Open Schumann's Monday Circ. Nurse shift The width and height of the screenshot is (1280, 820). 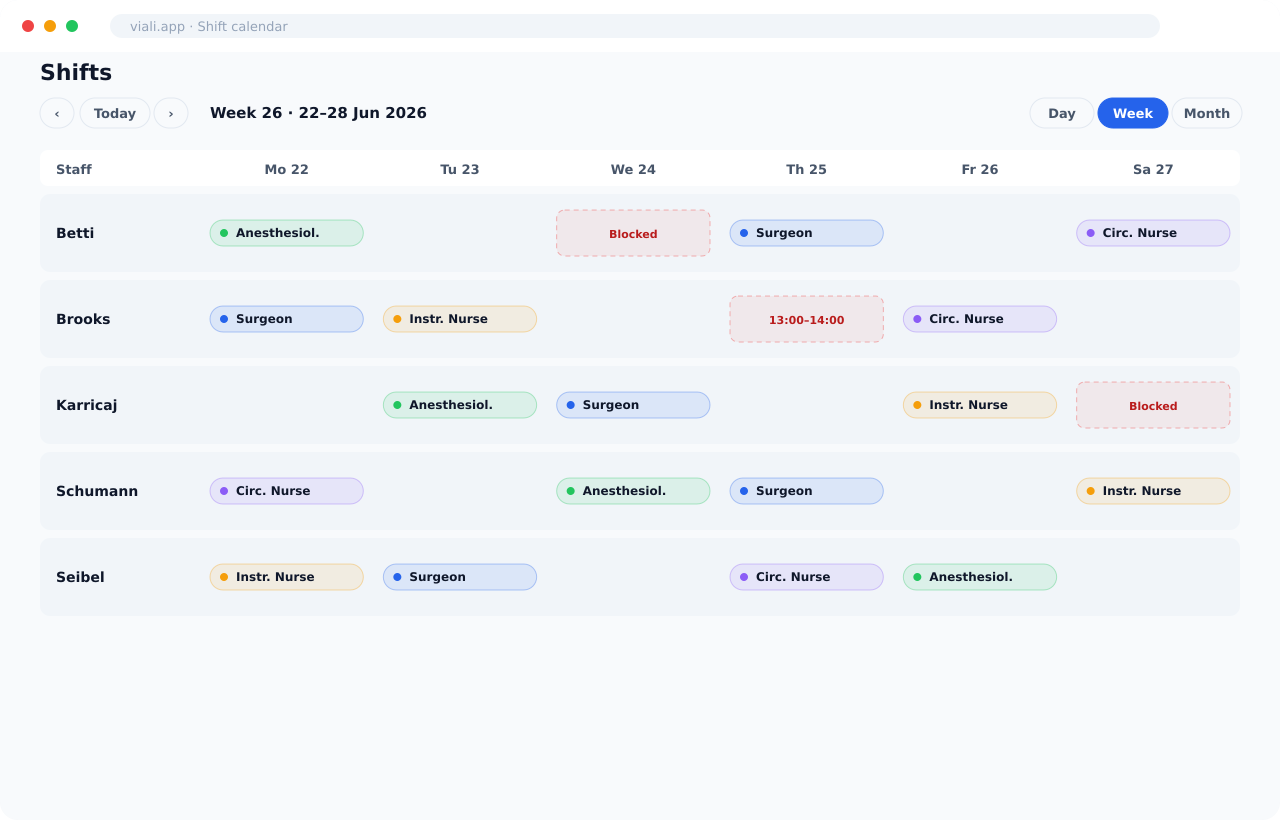point(287,491)
